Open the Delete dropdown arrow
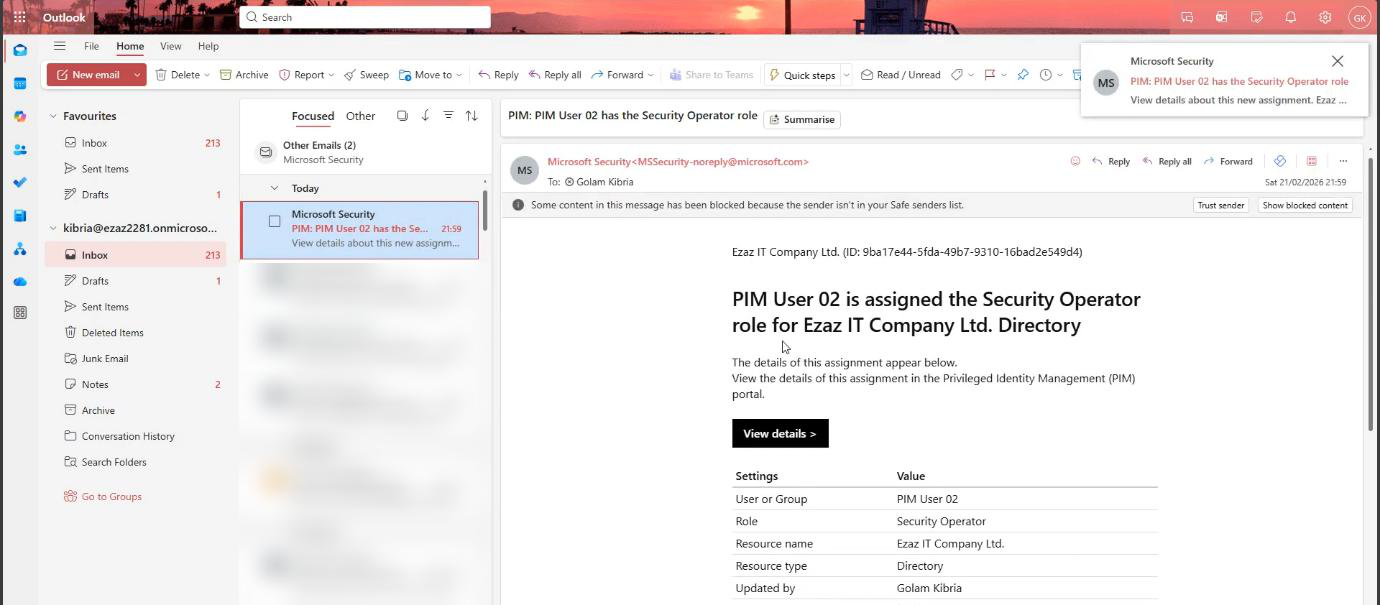The image size is (1380, 605). point(207,75)
